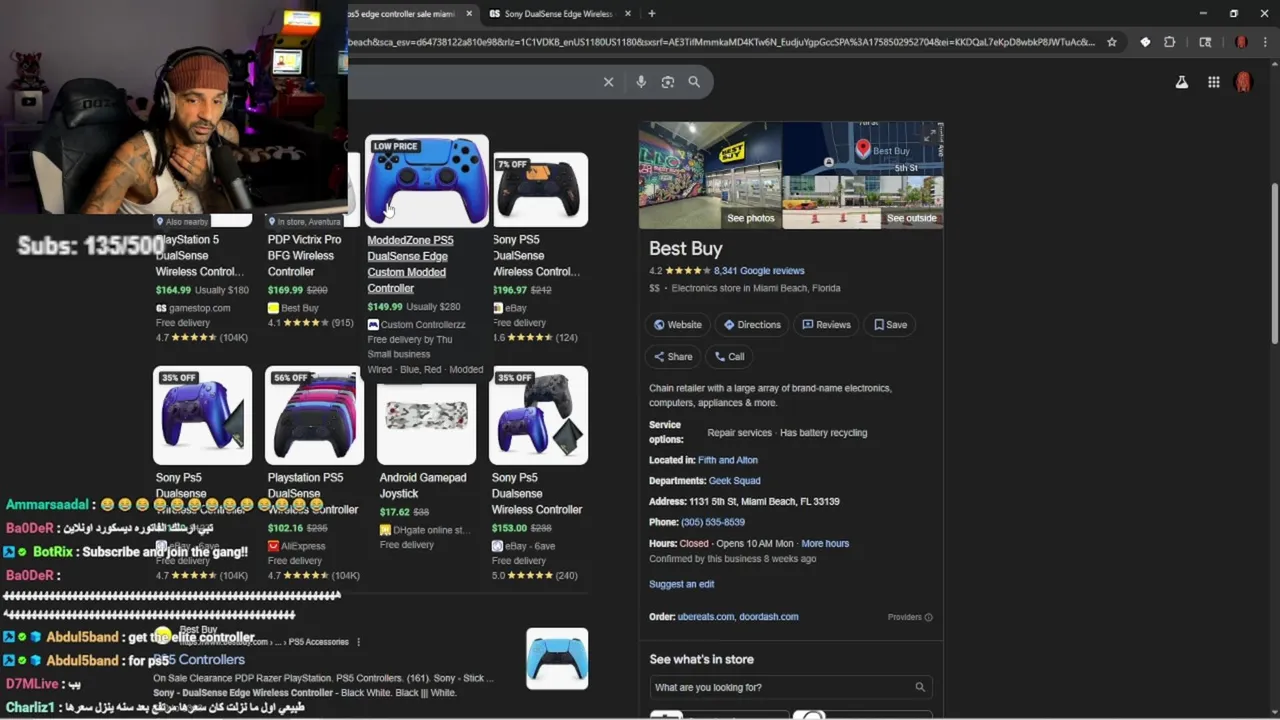Viewport: 1280px width, 720px height.
Task: Dial the (305) 535-8539 phone link
Action: (x=713, y=522)
